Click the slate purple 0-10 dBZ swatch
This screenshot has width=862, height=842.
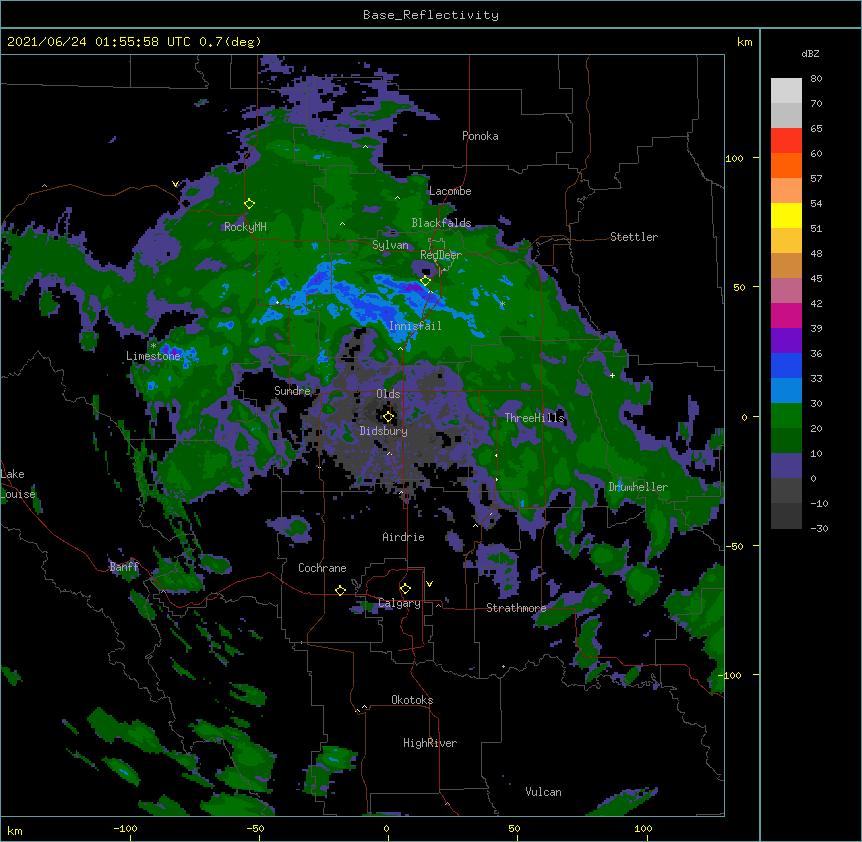tap(786, 466)
